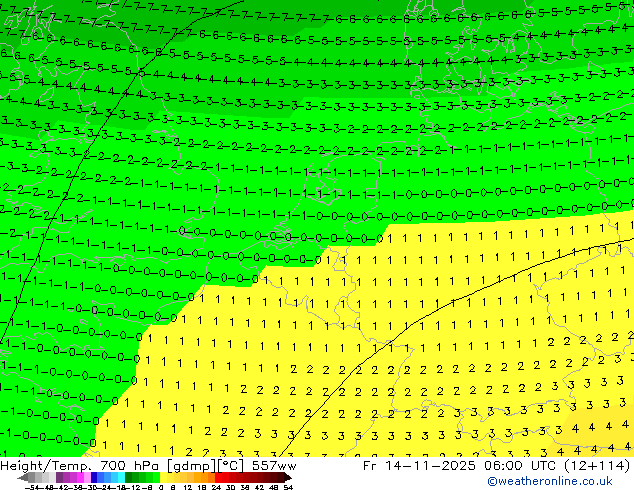
Task: Select the cyan swatch in the legend
Action: pyautogui.click(x=121, y=478)
